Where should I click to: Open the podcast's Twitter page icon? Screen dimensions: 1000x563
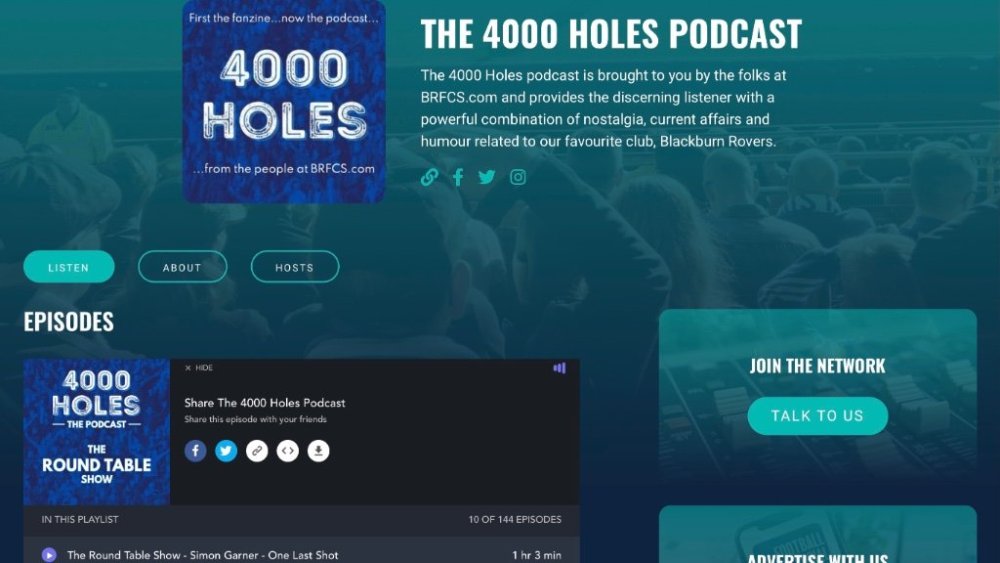(x=487, y=177)
